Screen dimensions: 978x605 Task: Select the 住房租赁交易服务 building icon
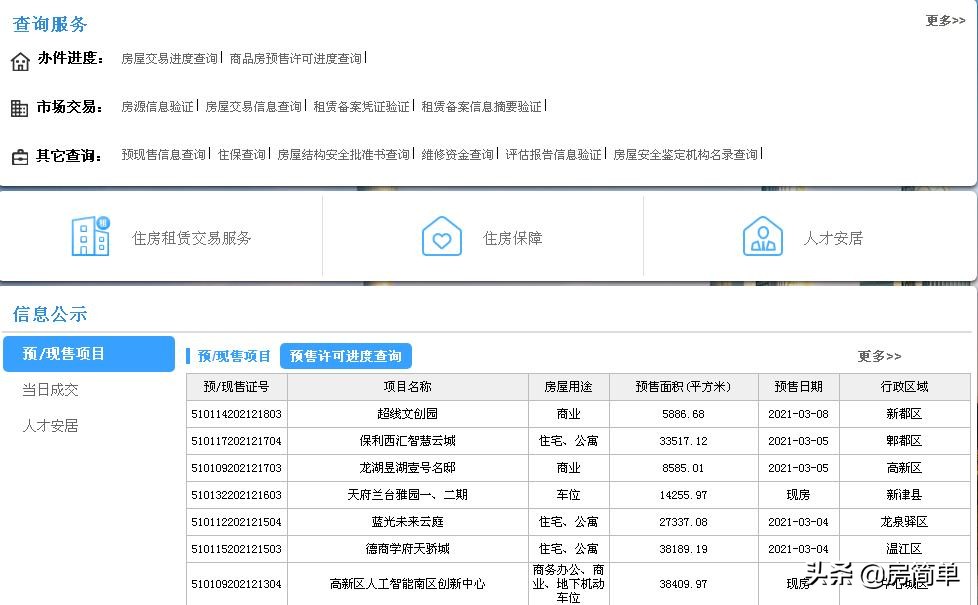(90, 236)
